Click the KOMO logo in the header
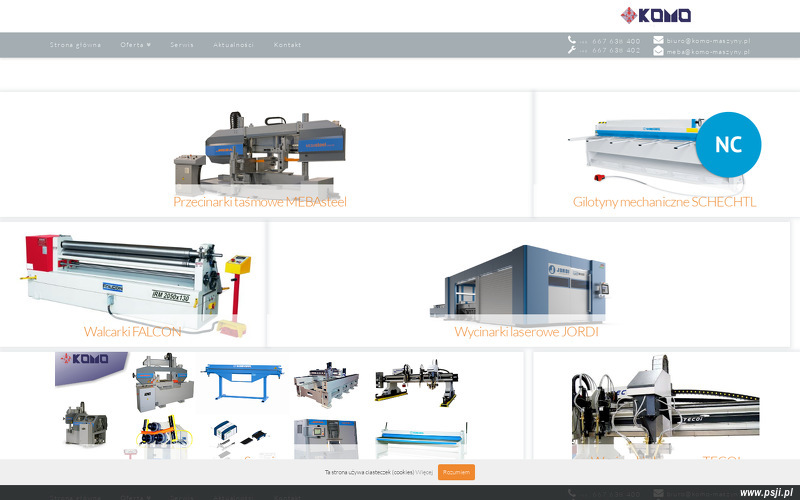Screen dimensions: 800x500 tap(656, 15)
